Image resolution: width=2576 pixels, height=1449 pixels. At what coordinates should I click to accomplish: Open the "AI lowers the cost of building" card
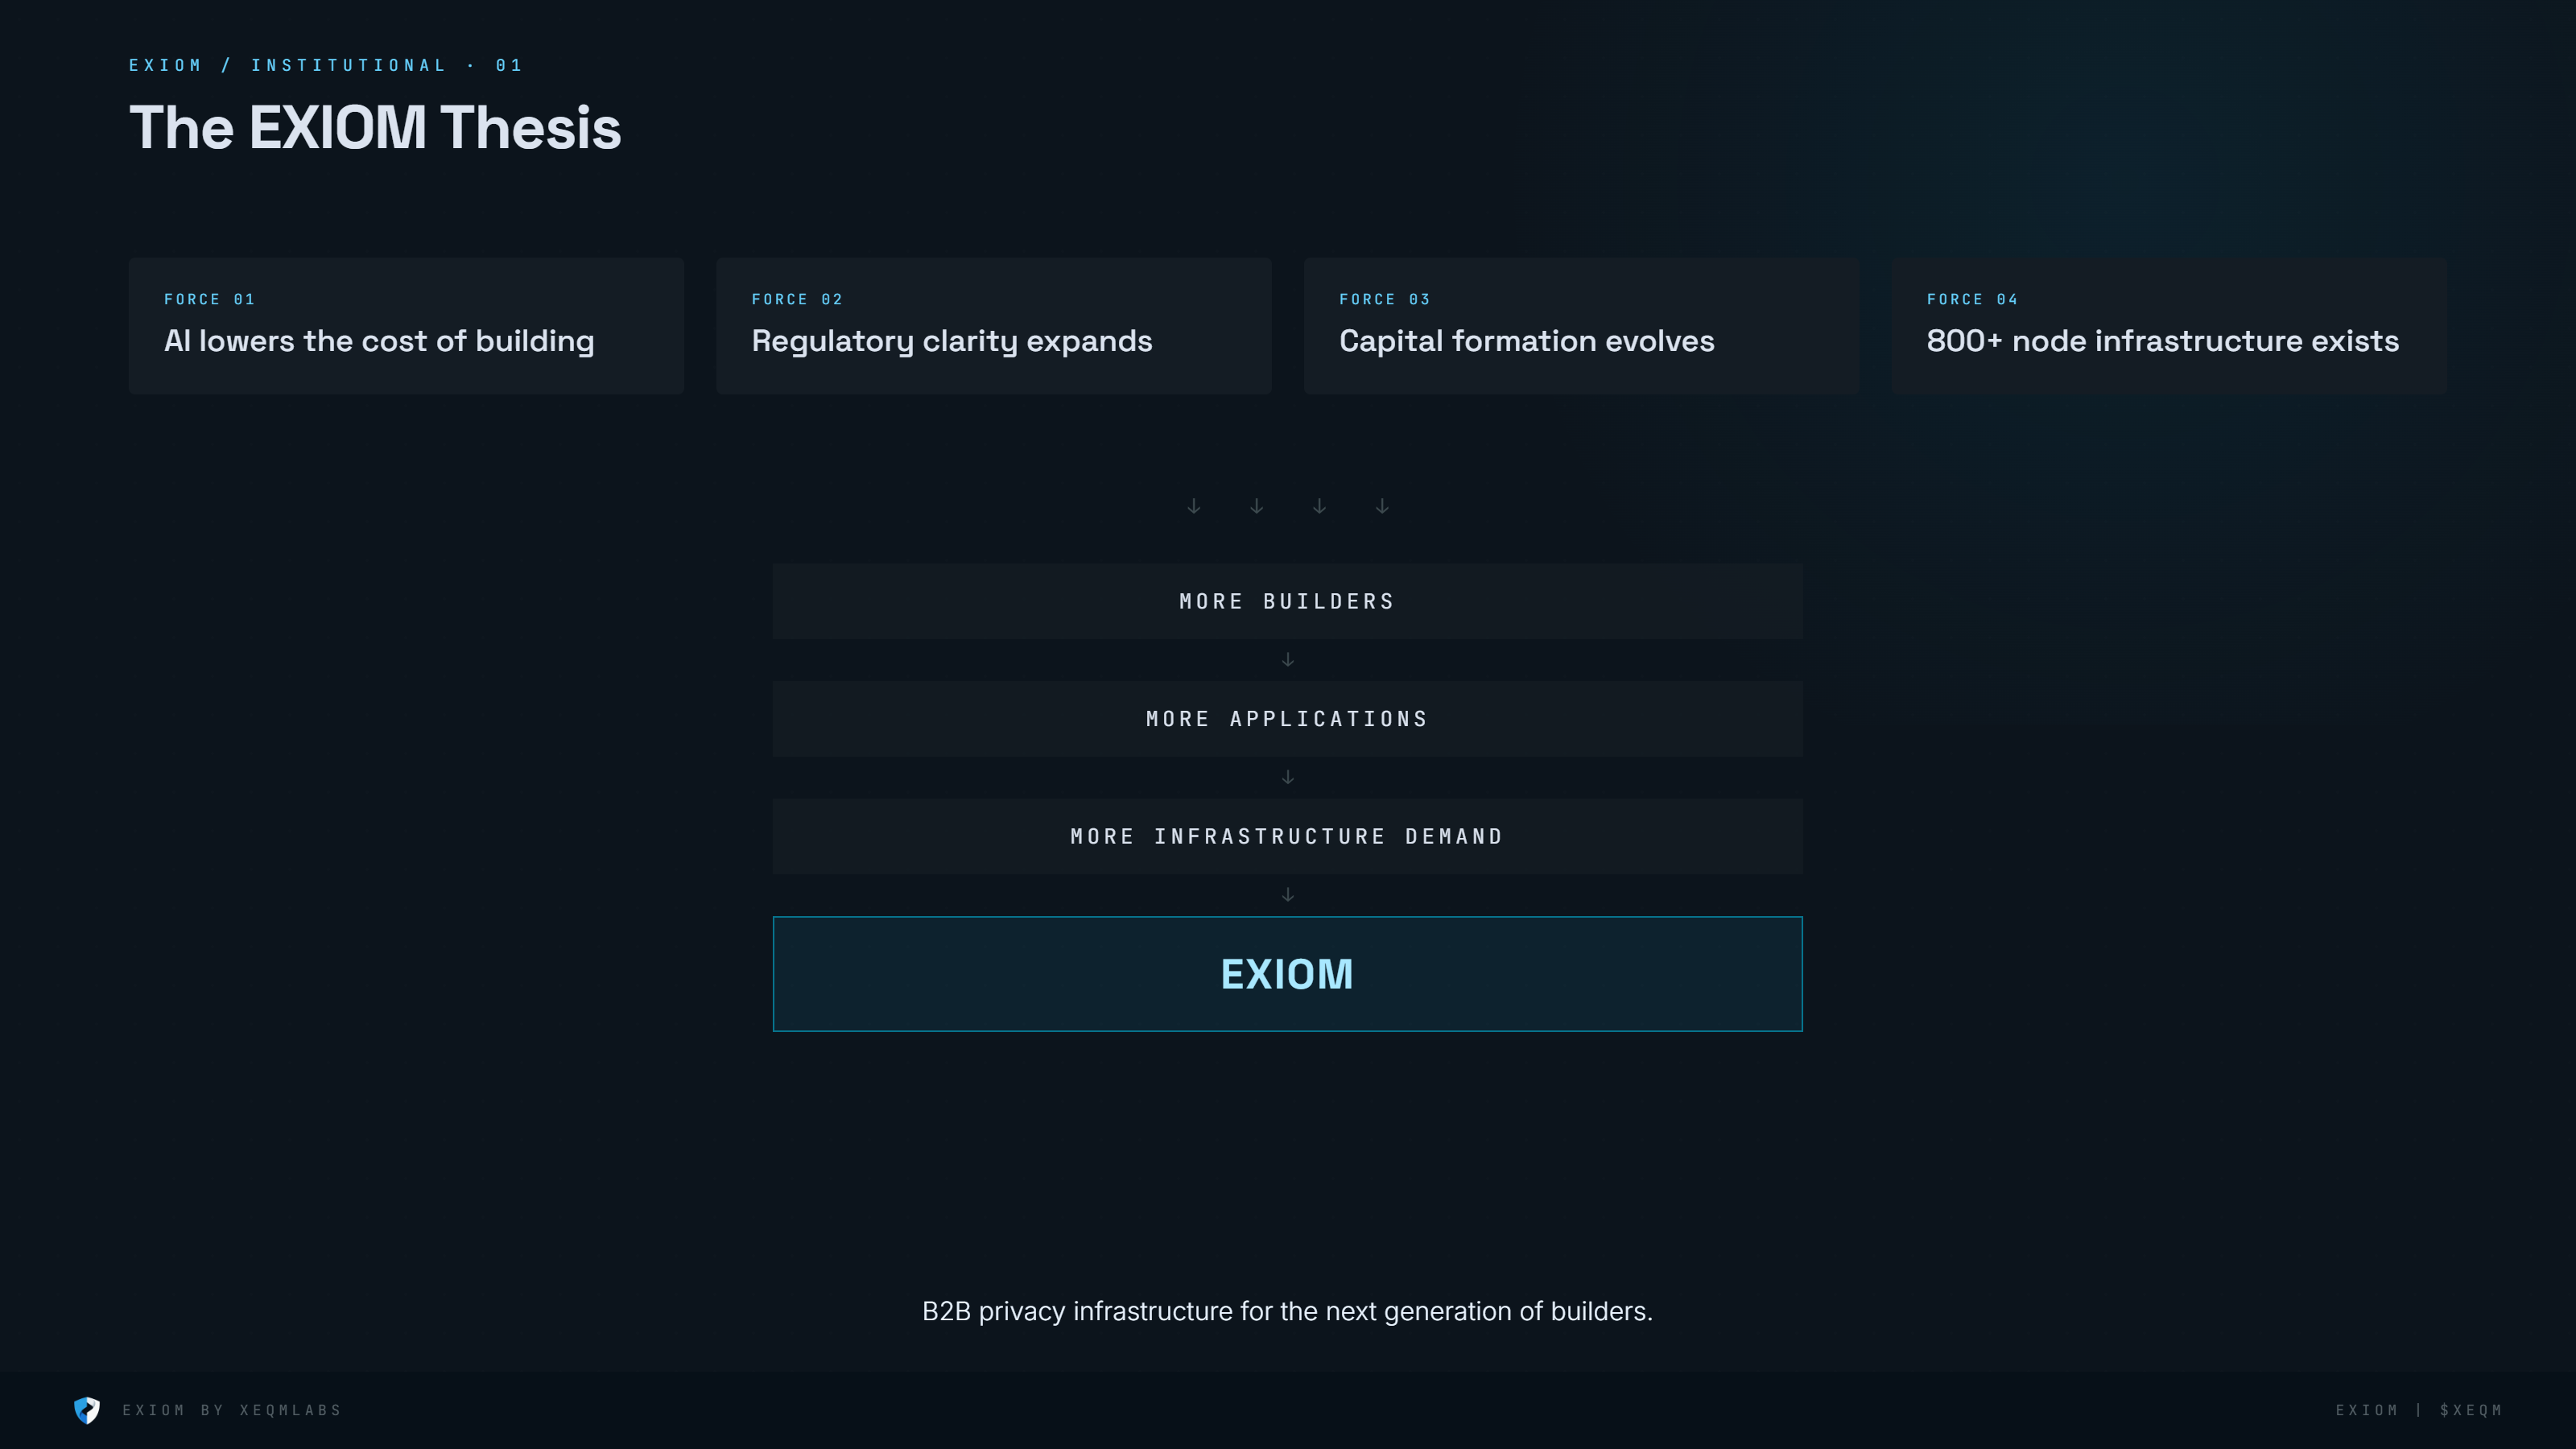[406, 326]
